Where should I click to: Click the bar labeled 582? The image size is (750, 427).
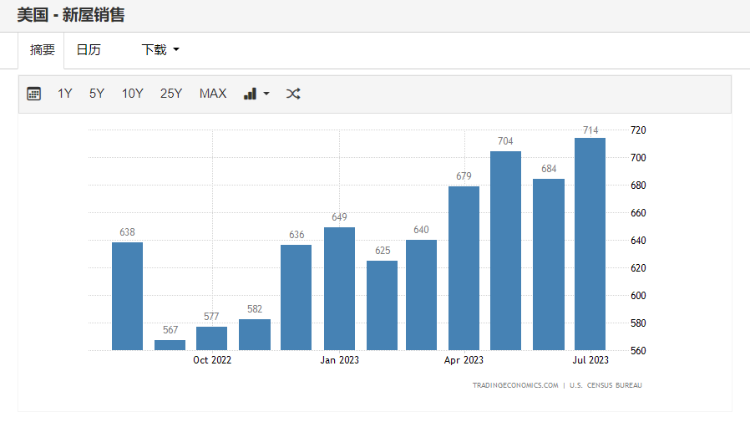[x=254, y=335]
